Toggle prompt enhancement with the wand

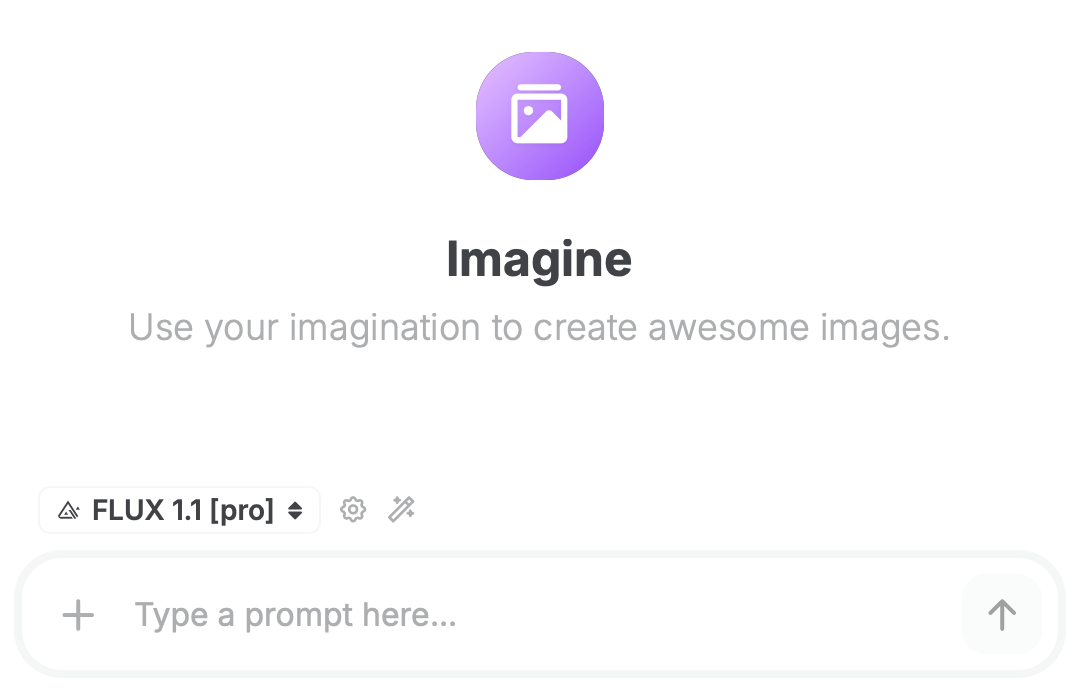coord(401,510)
